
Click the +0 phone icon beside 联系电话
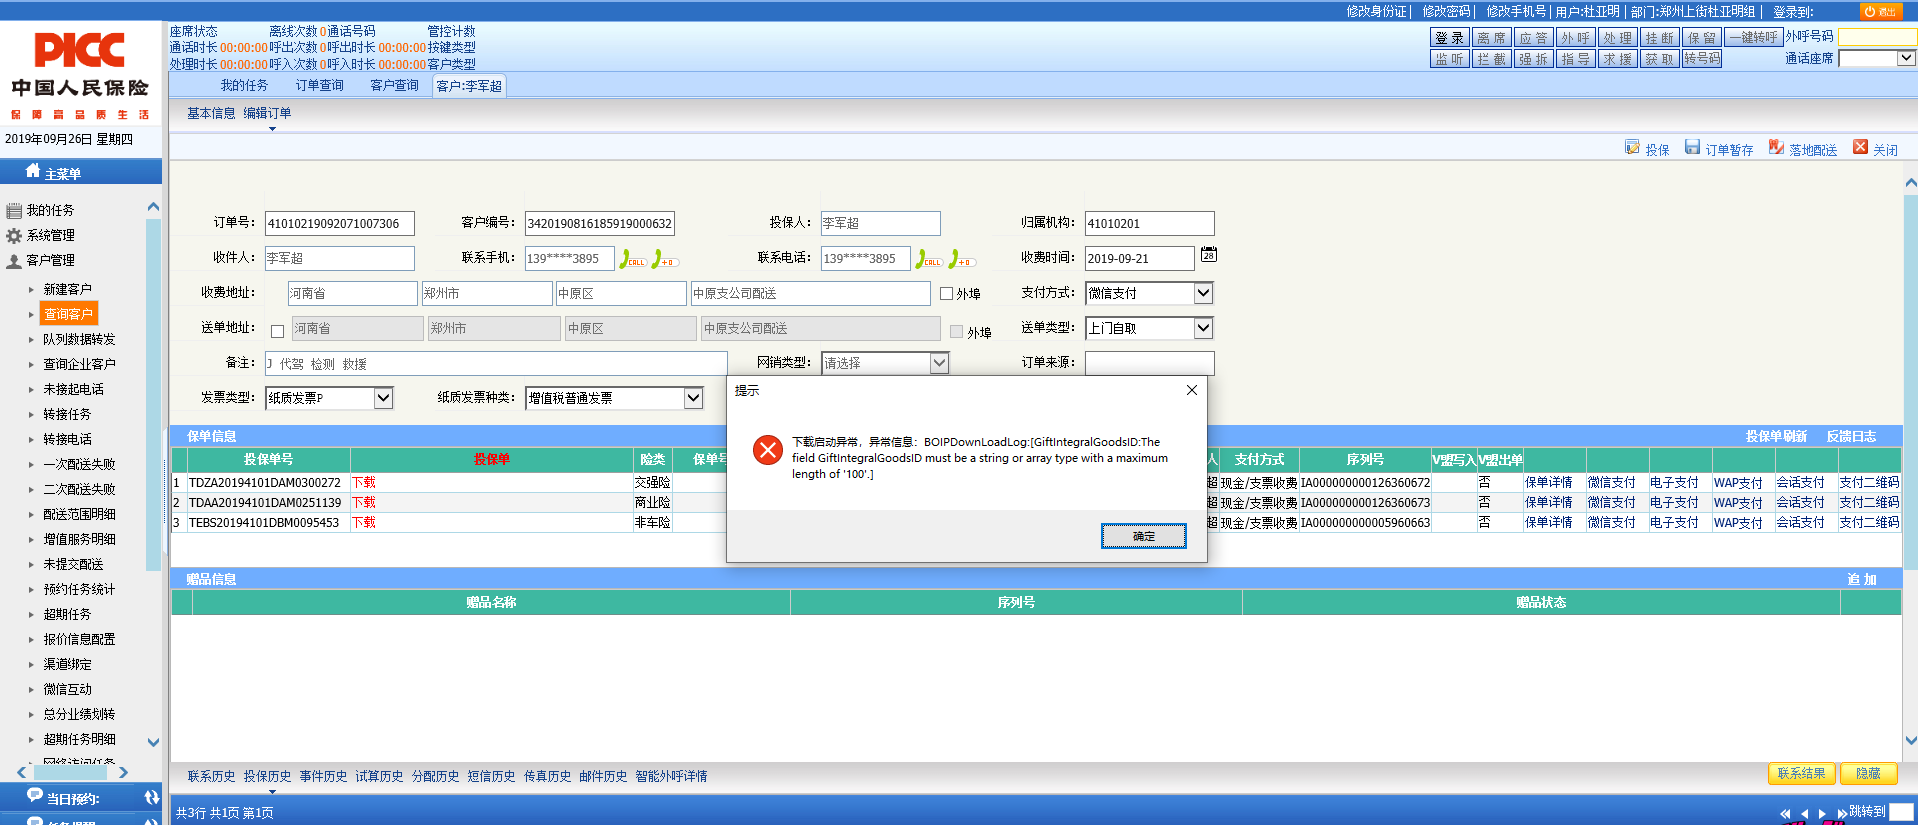coord(961,259)
